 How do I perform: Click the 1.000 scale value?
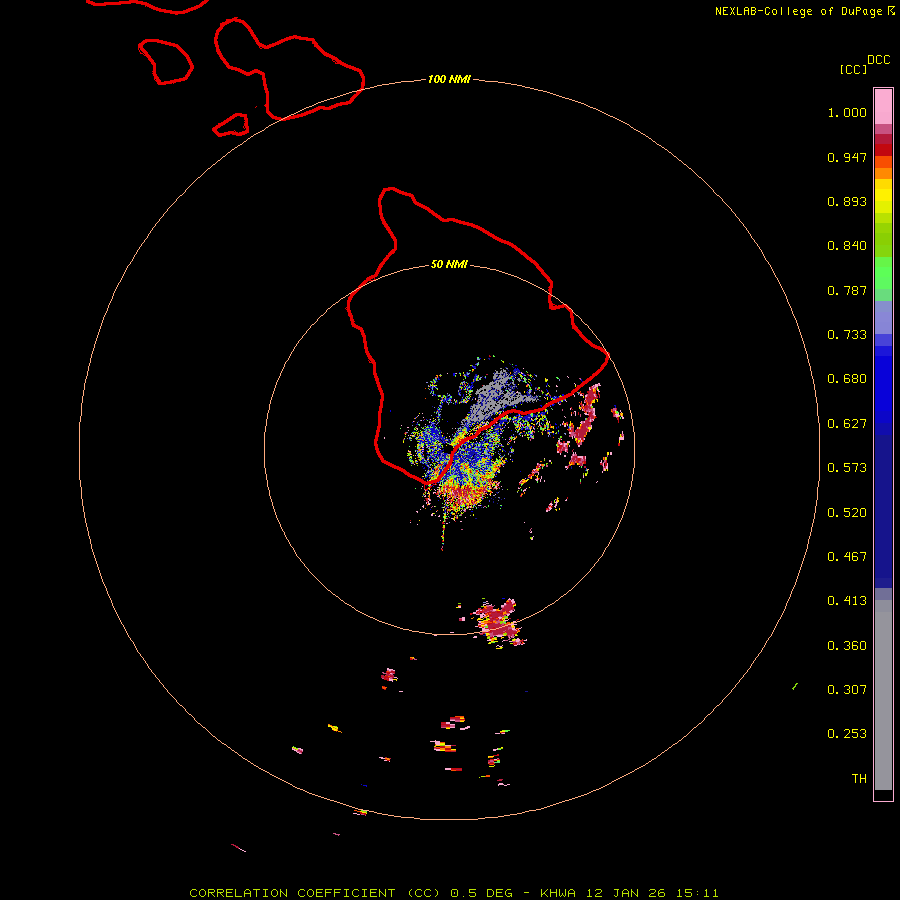tap(847, 112)
